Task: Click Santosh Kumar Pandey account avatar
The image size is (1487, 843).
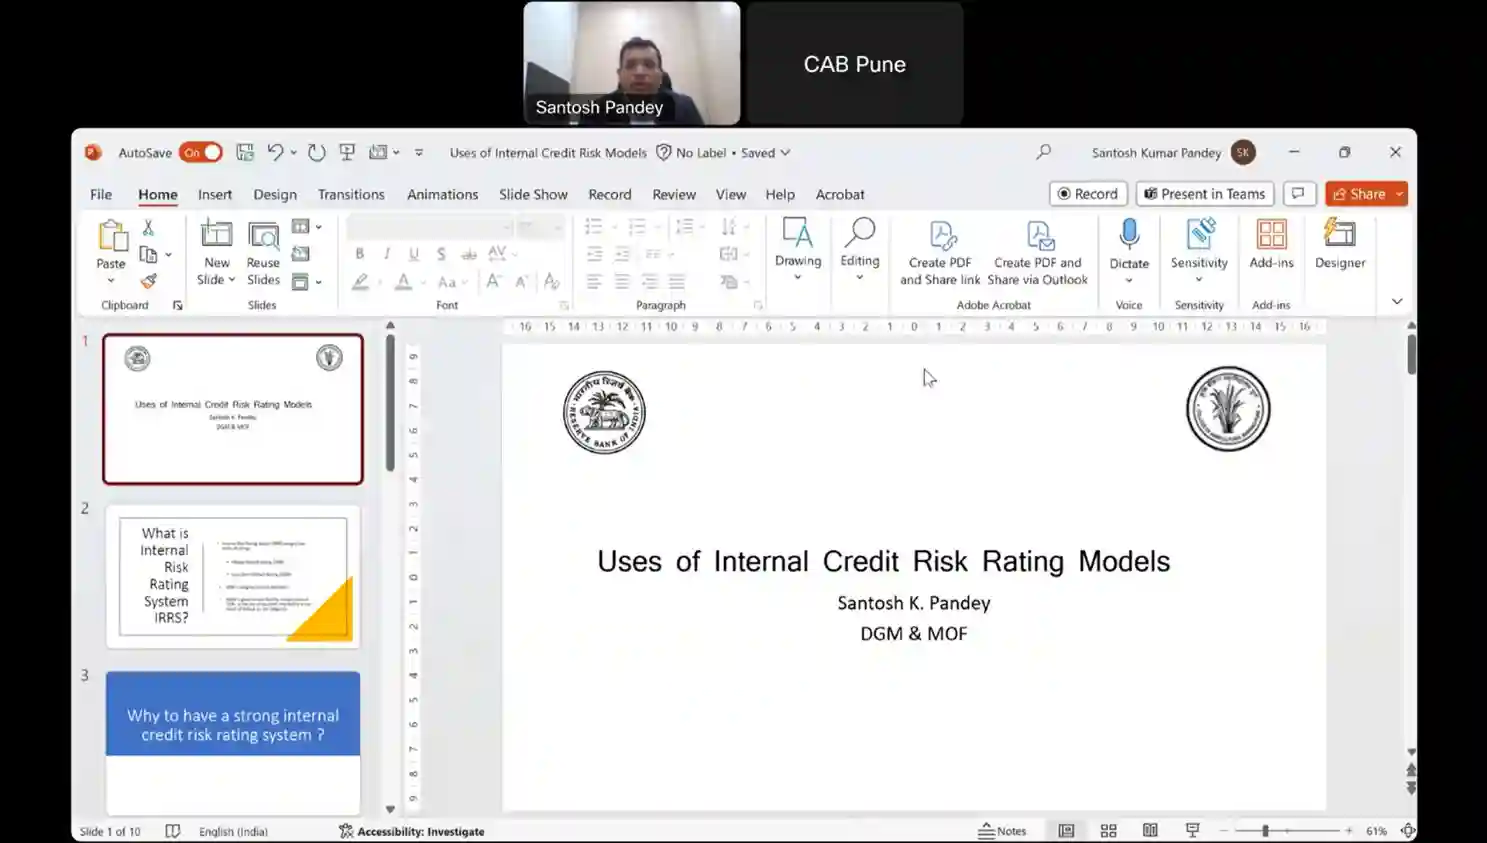Action: tap(1243, 152)
